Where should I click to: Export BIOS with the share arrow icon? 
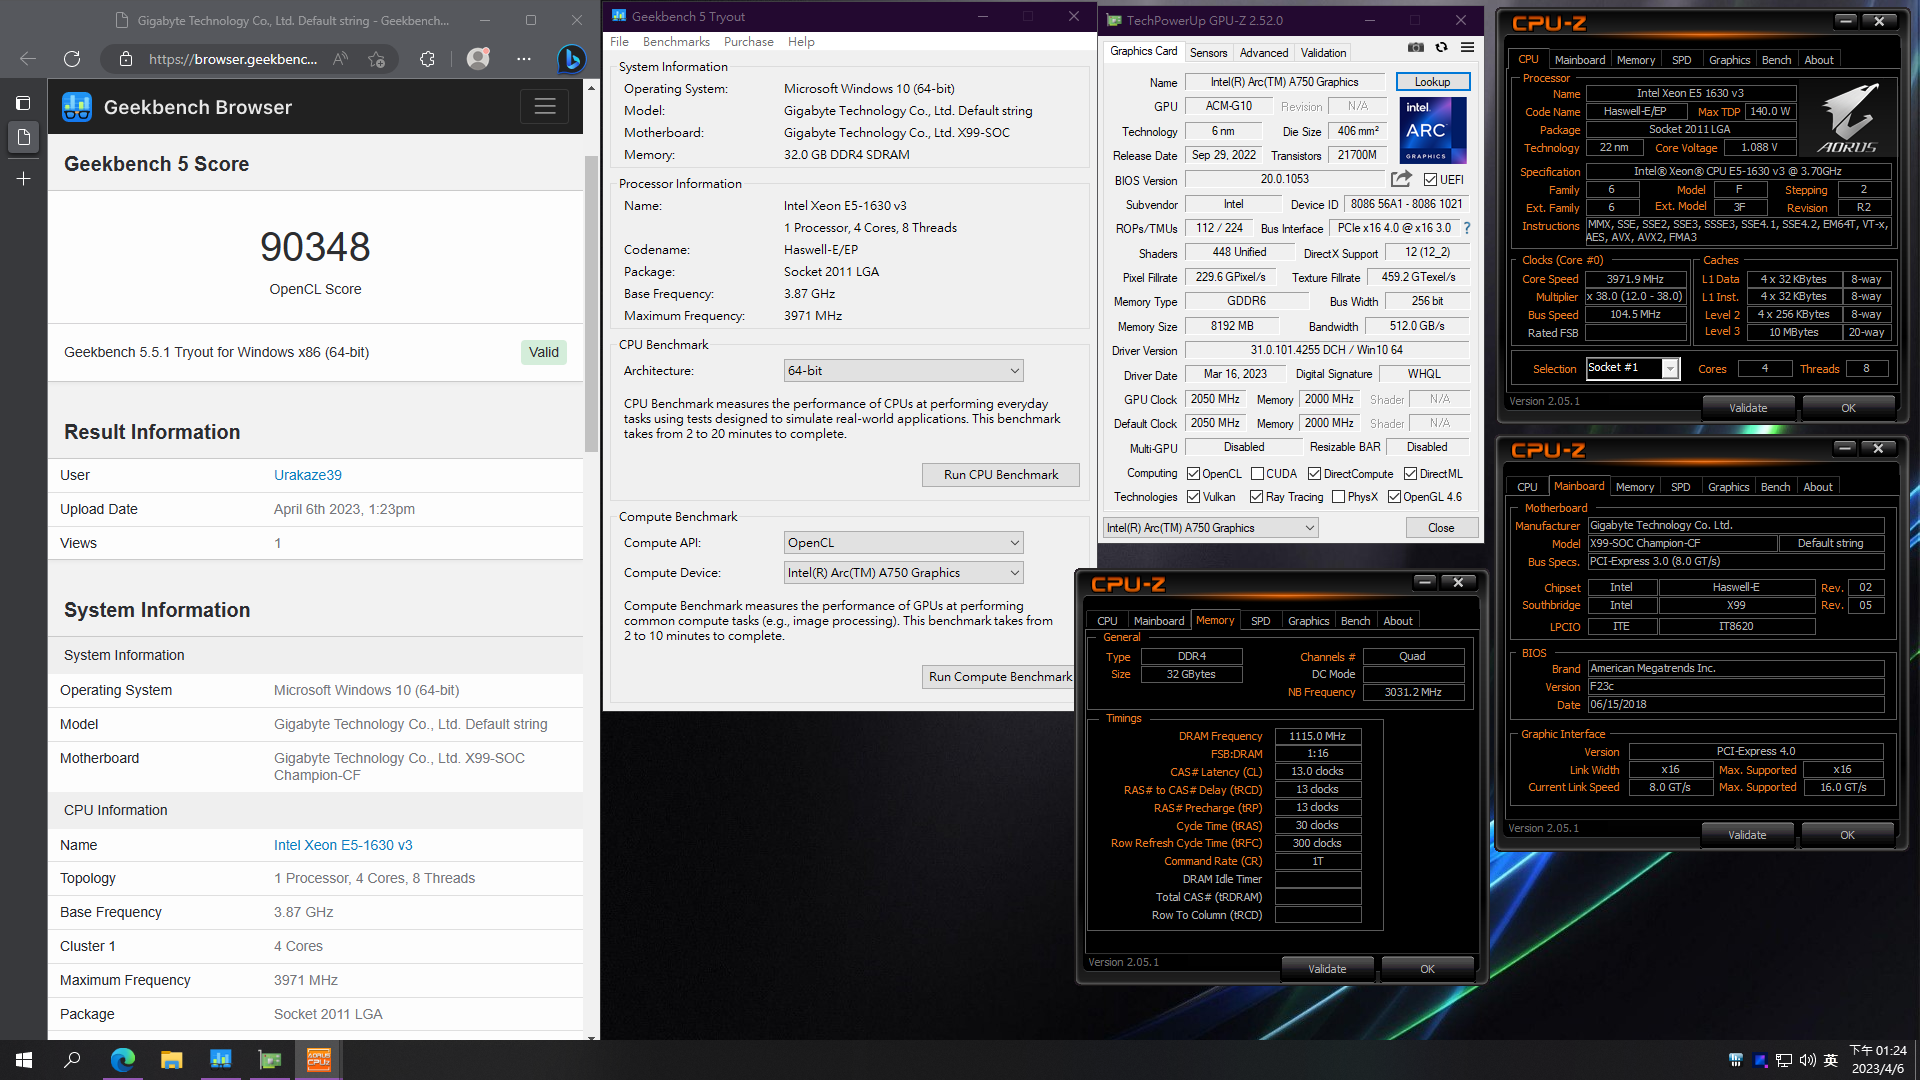click(x=1401, y=179)
